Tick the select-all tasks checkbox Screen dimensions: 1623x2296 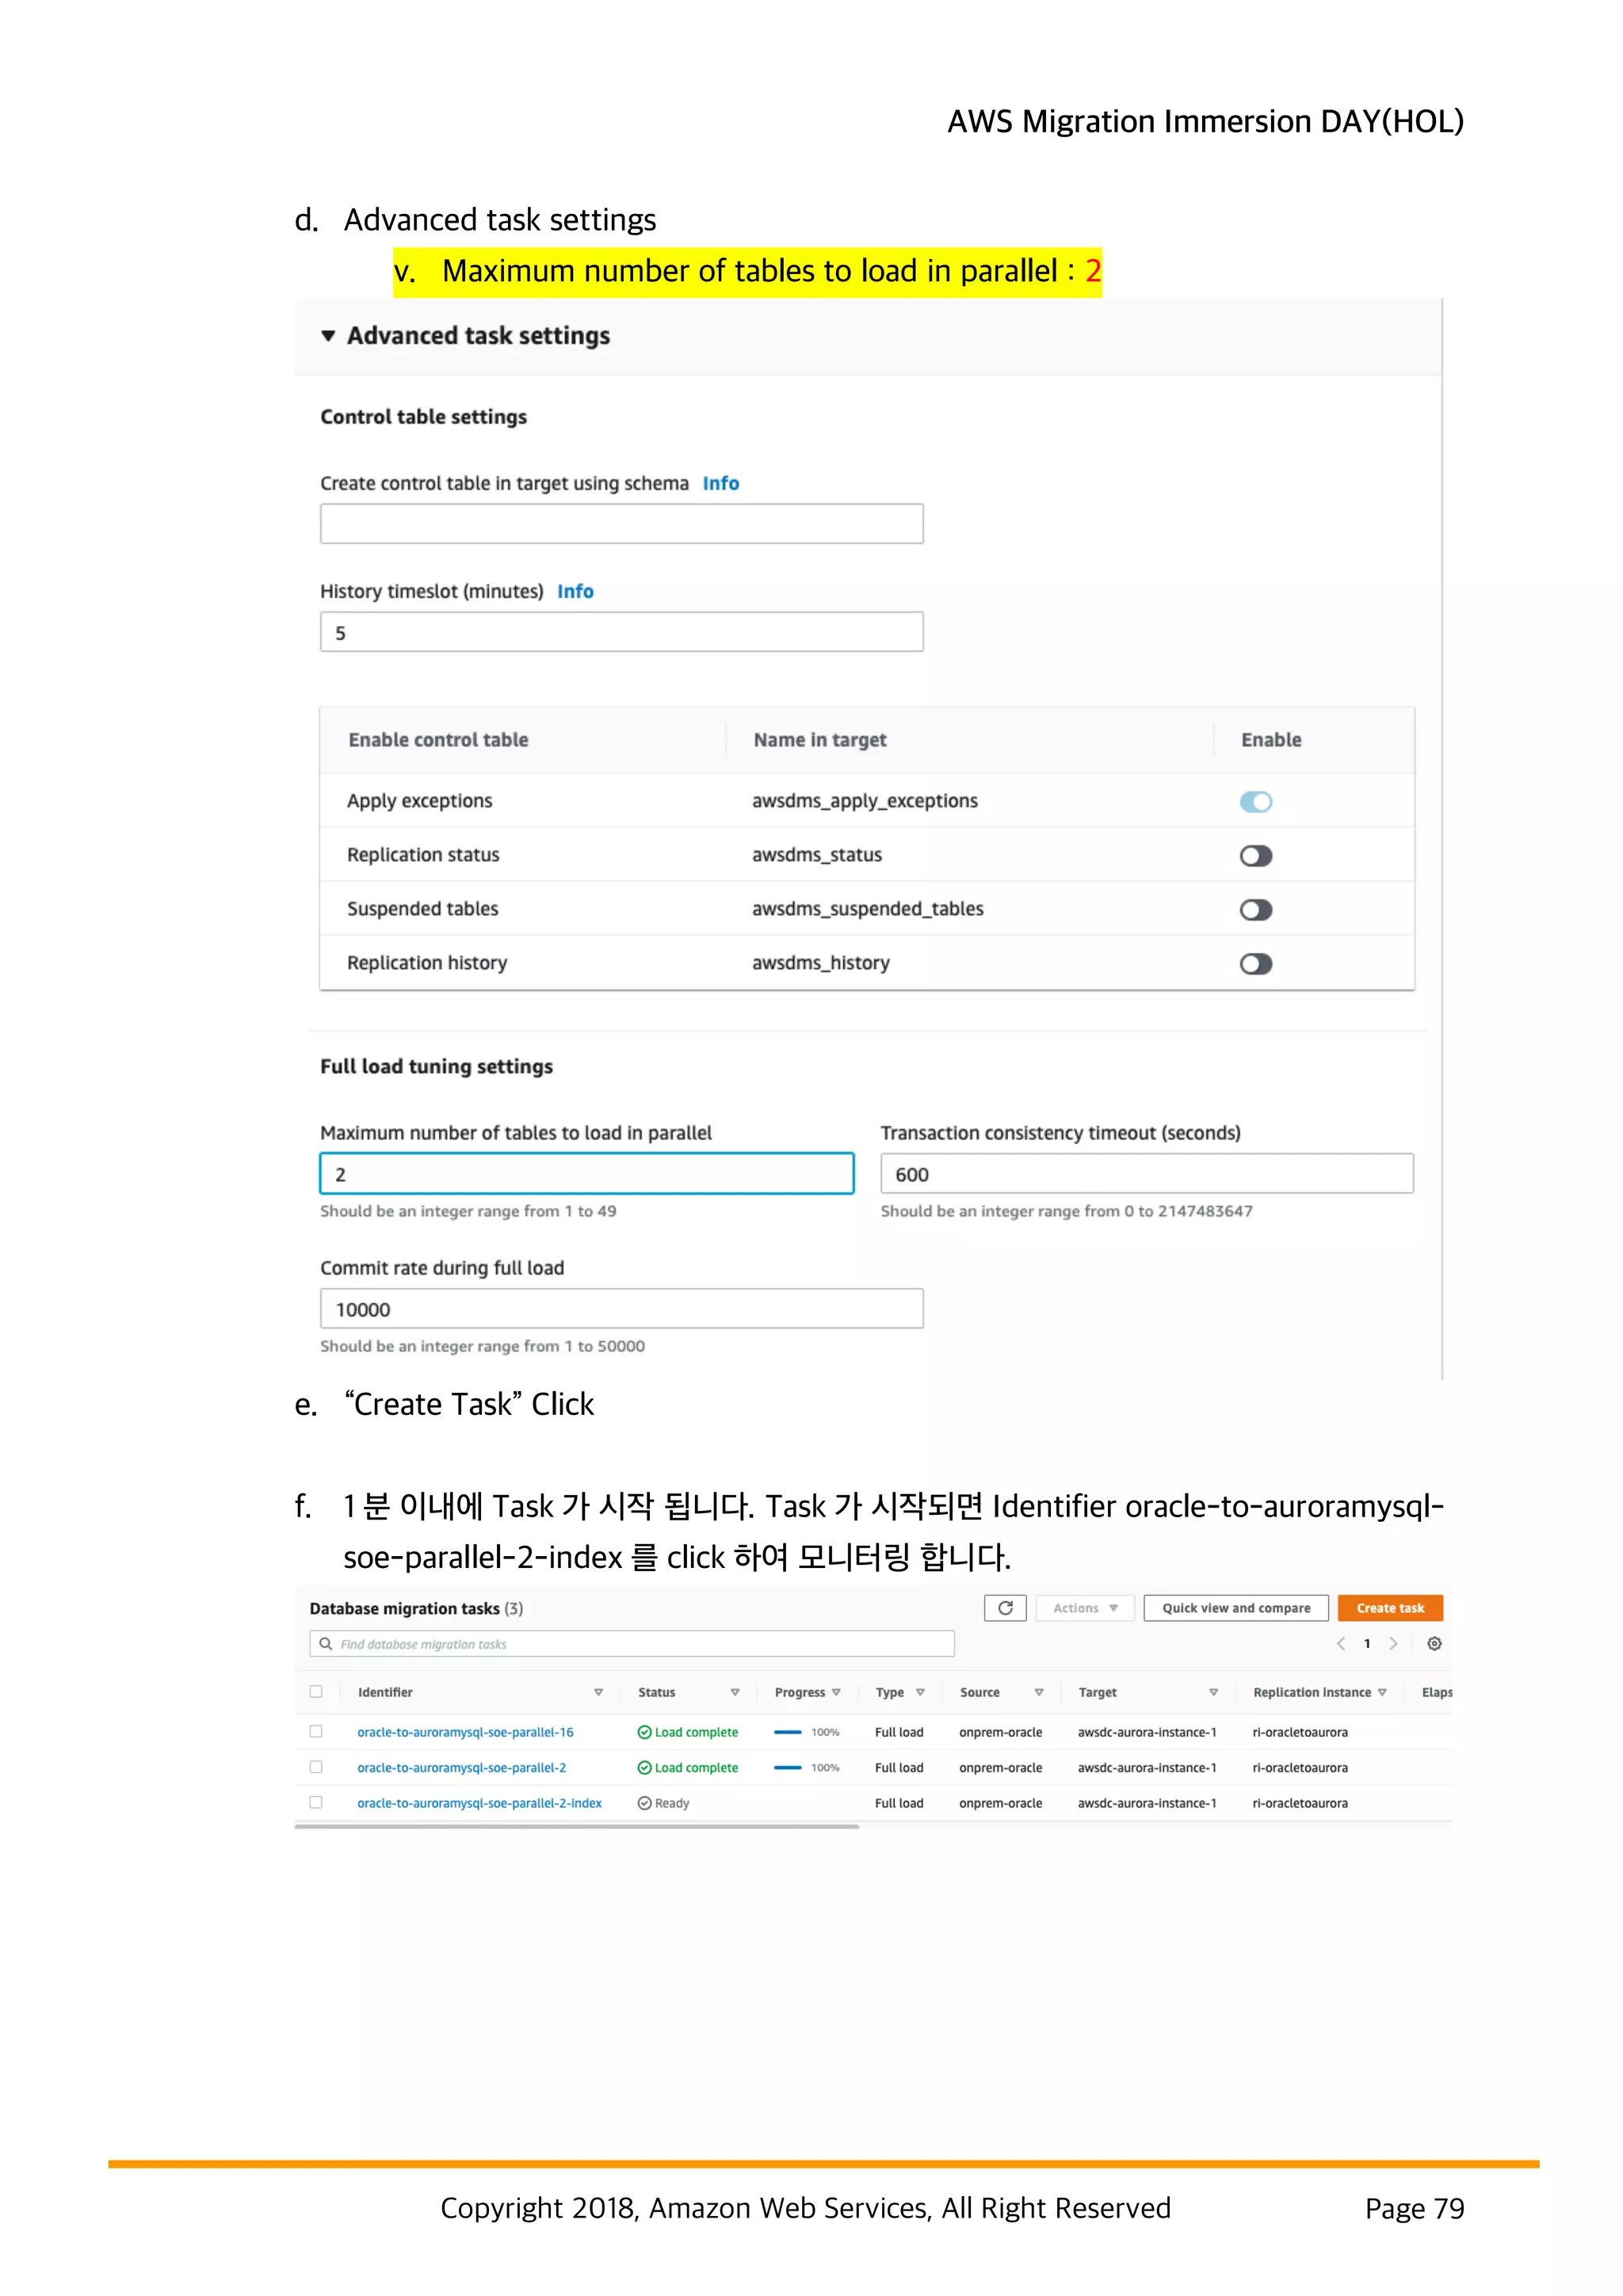[x=316, y=1692]
